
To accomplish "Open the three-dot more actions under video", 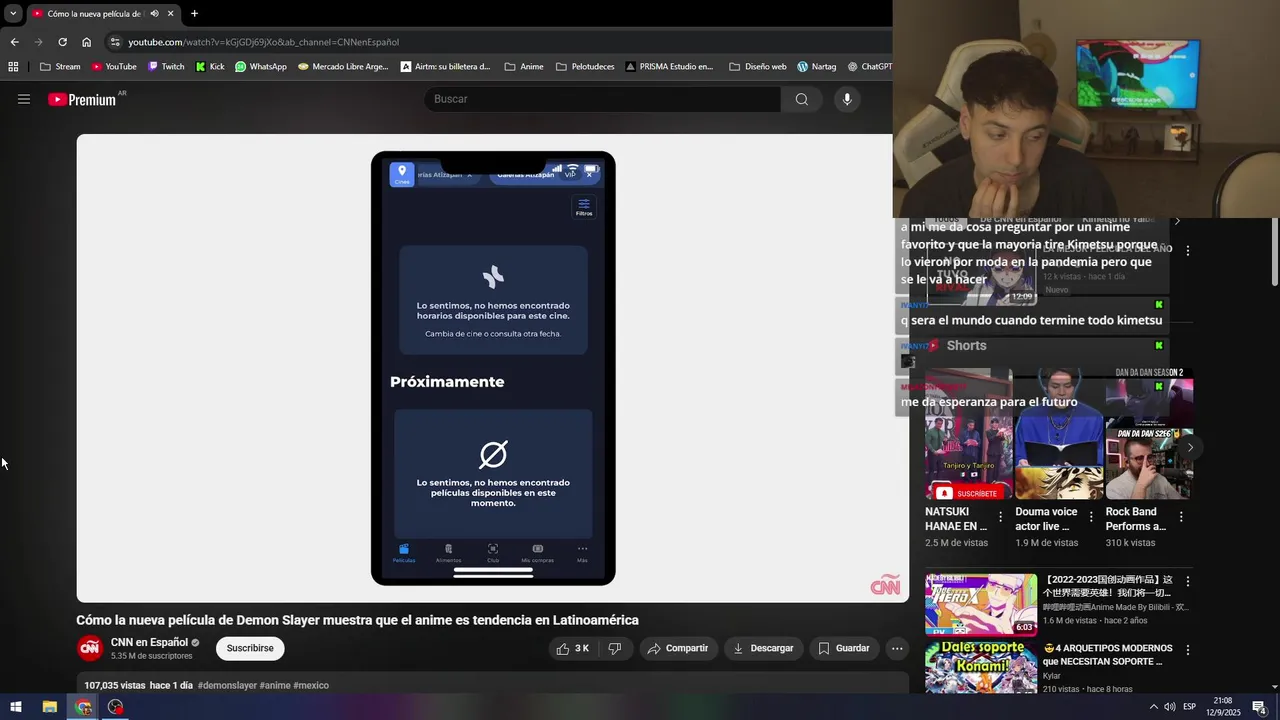I will coord(897,648).
